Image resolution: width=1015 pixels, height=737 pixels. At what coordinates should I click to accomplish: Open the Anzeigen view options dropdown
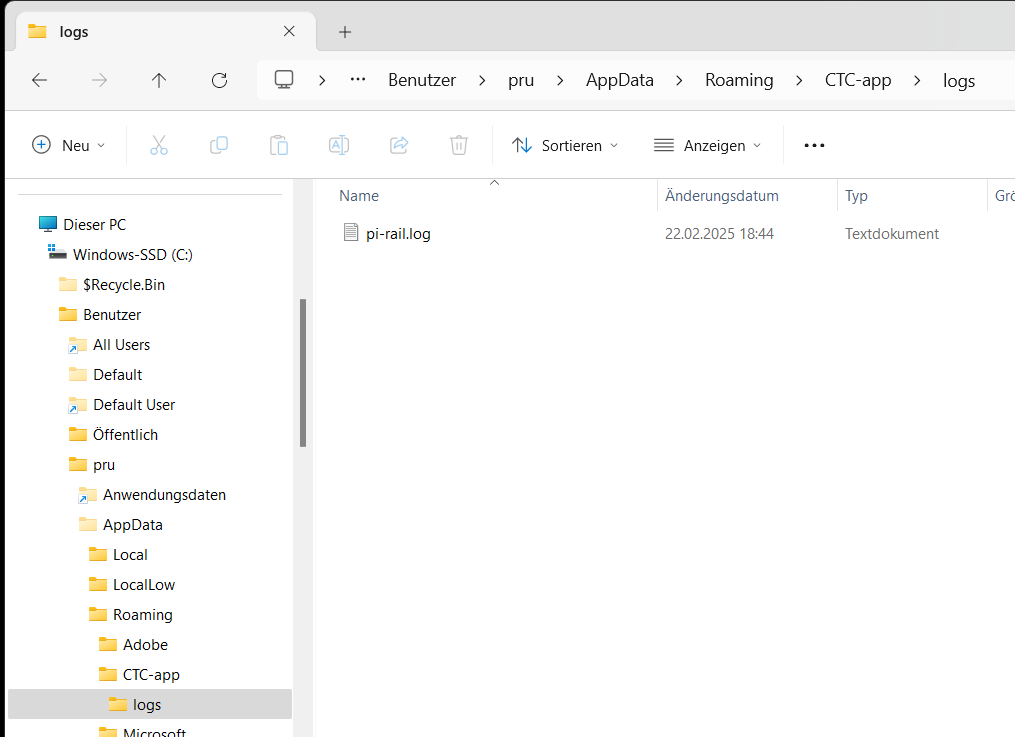[707, 145]
